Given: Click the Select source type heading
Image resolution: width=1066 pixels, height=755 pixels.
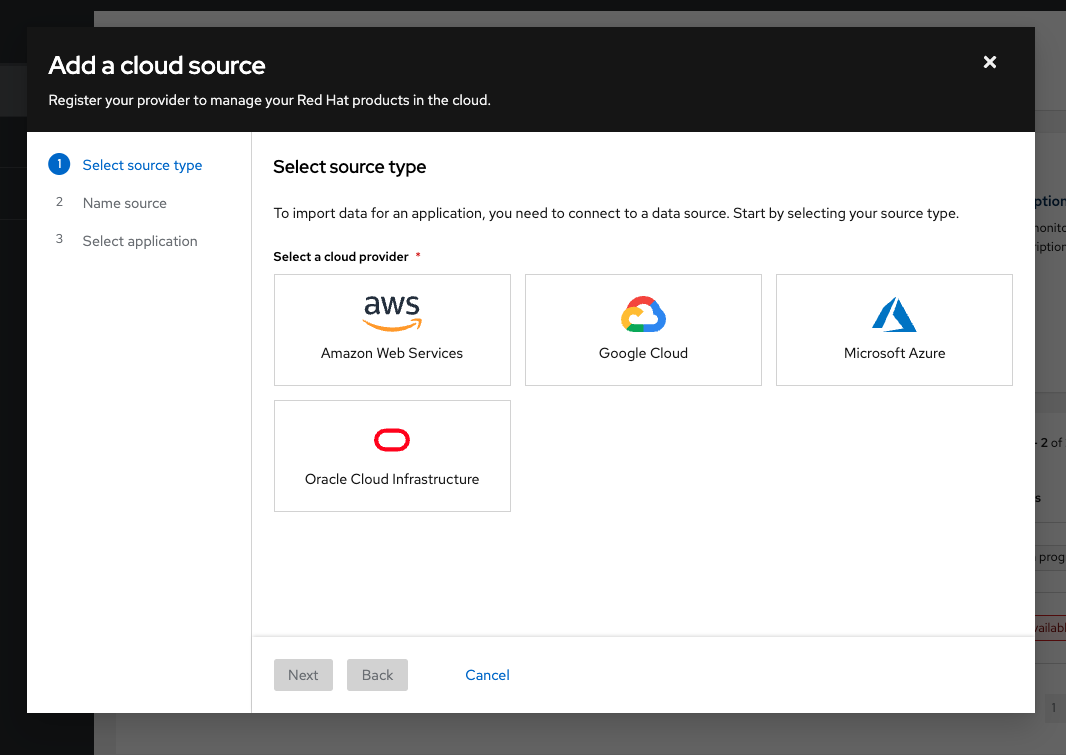Looking at the screenshot, I should tap(349, 167).
